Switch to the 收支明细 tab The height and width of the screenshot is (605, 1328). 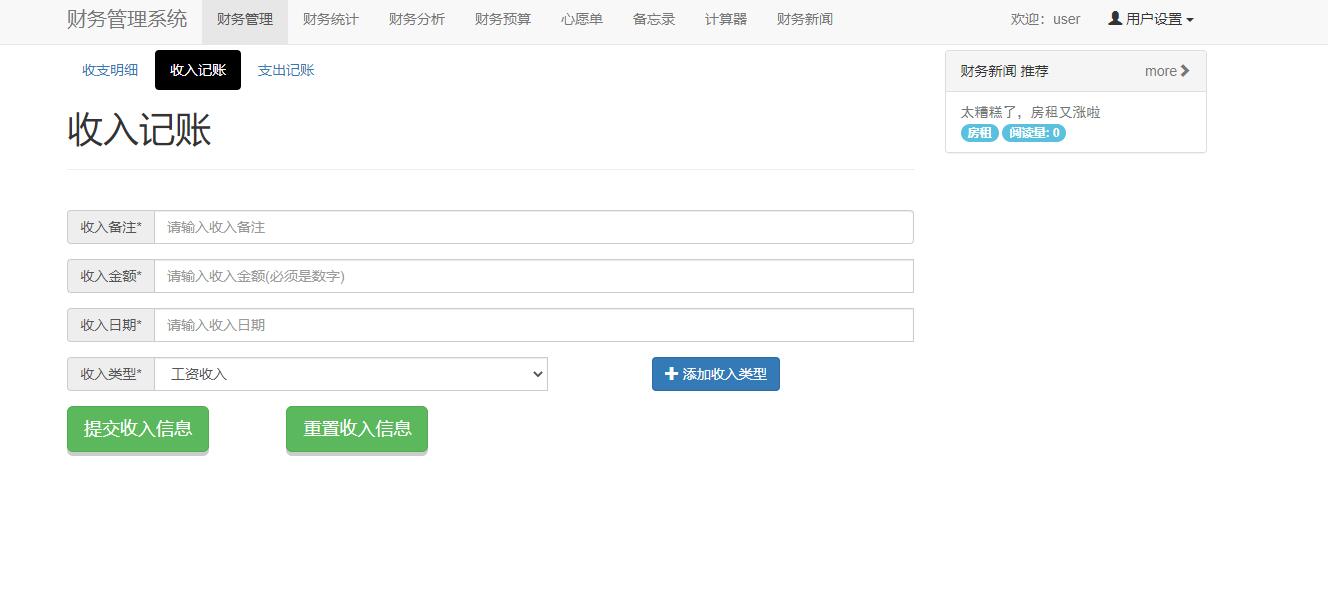point(109,70)
